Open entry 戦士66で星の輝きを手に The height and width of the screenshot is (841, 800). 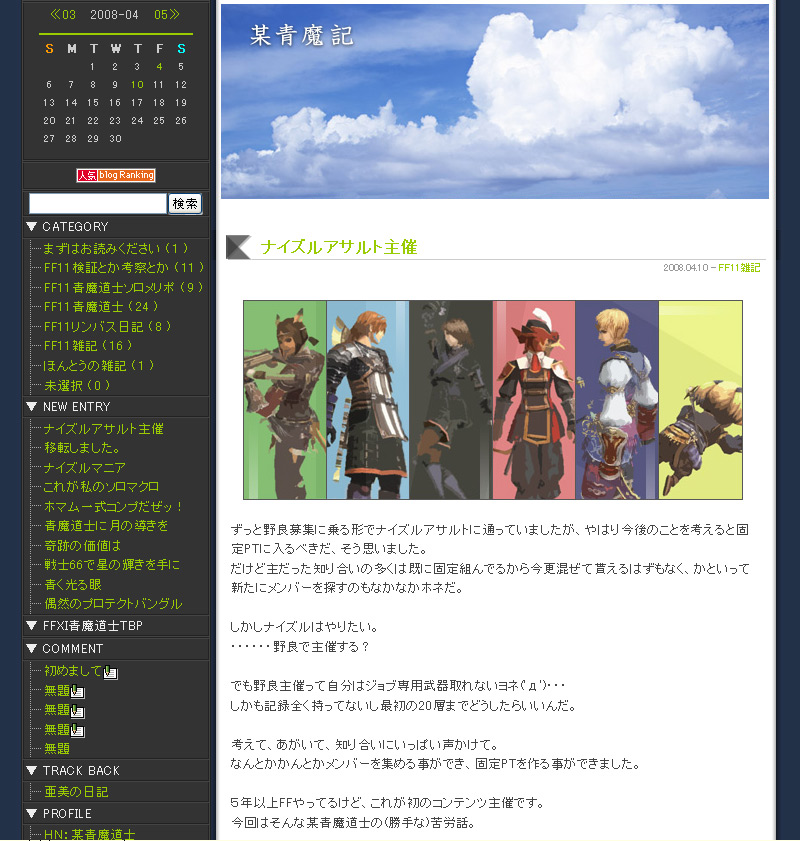112,565
